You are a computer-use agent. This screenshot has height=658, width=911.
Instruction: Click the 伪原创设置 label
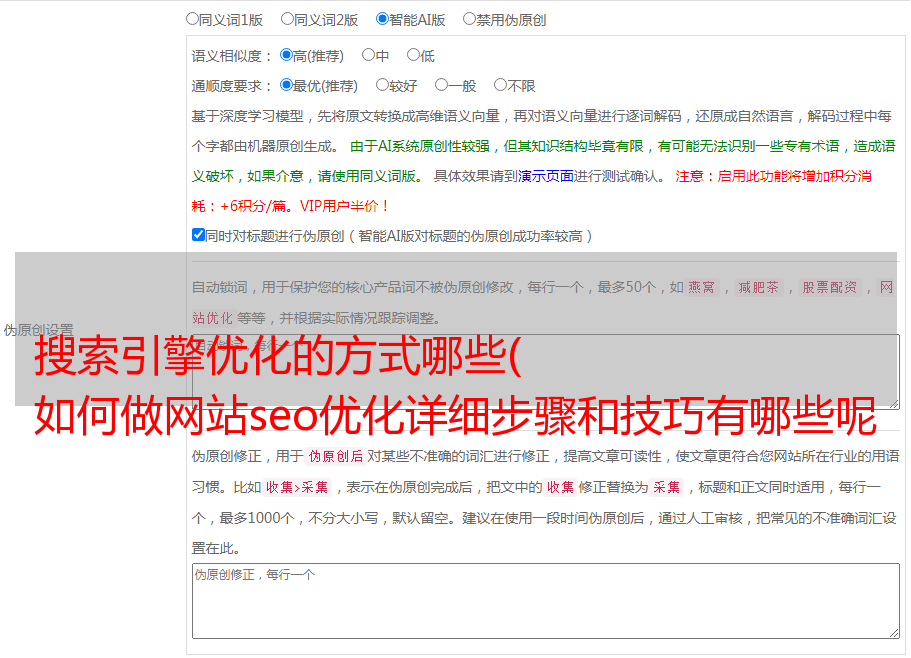(x=38, y=330)
